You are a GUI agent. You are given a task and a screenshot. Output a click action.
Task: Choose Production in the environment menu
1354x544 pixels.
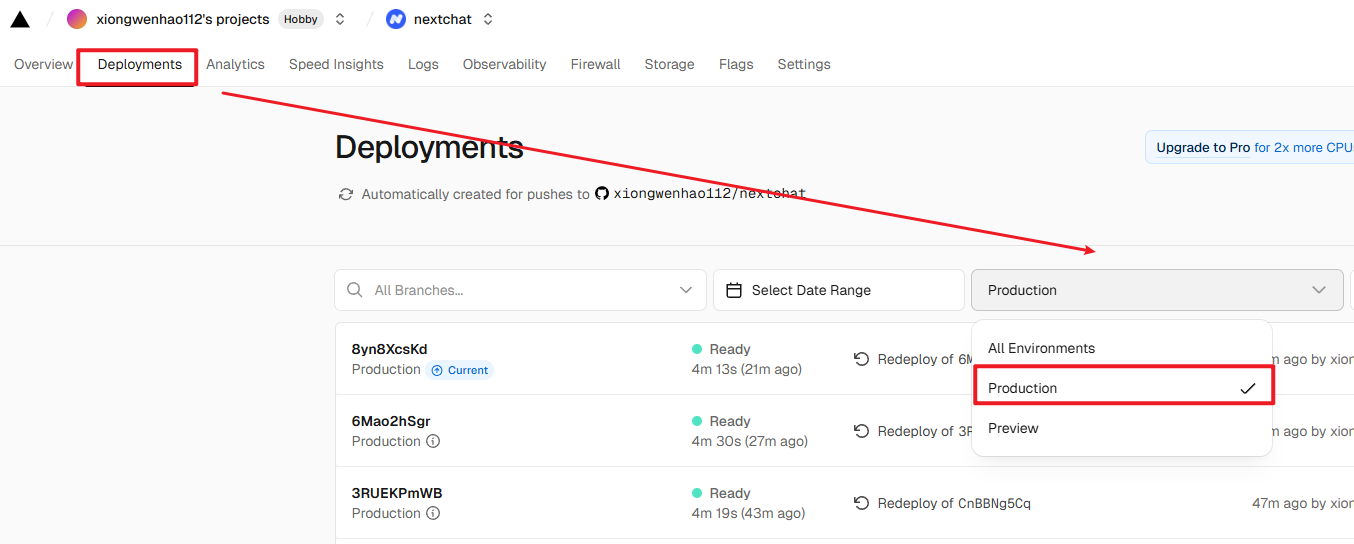click(x=1122, y=388)
